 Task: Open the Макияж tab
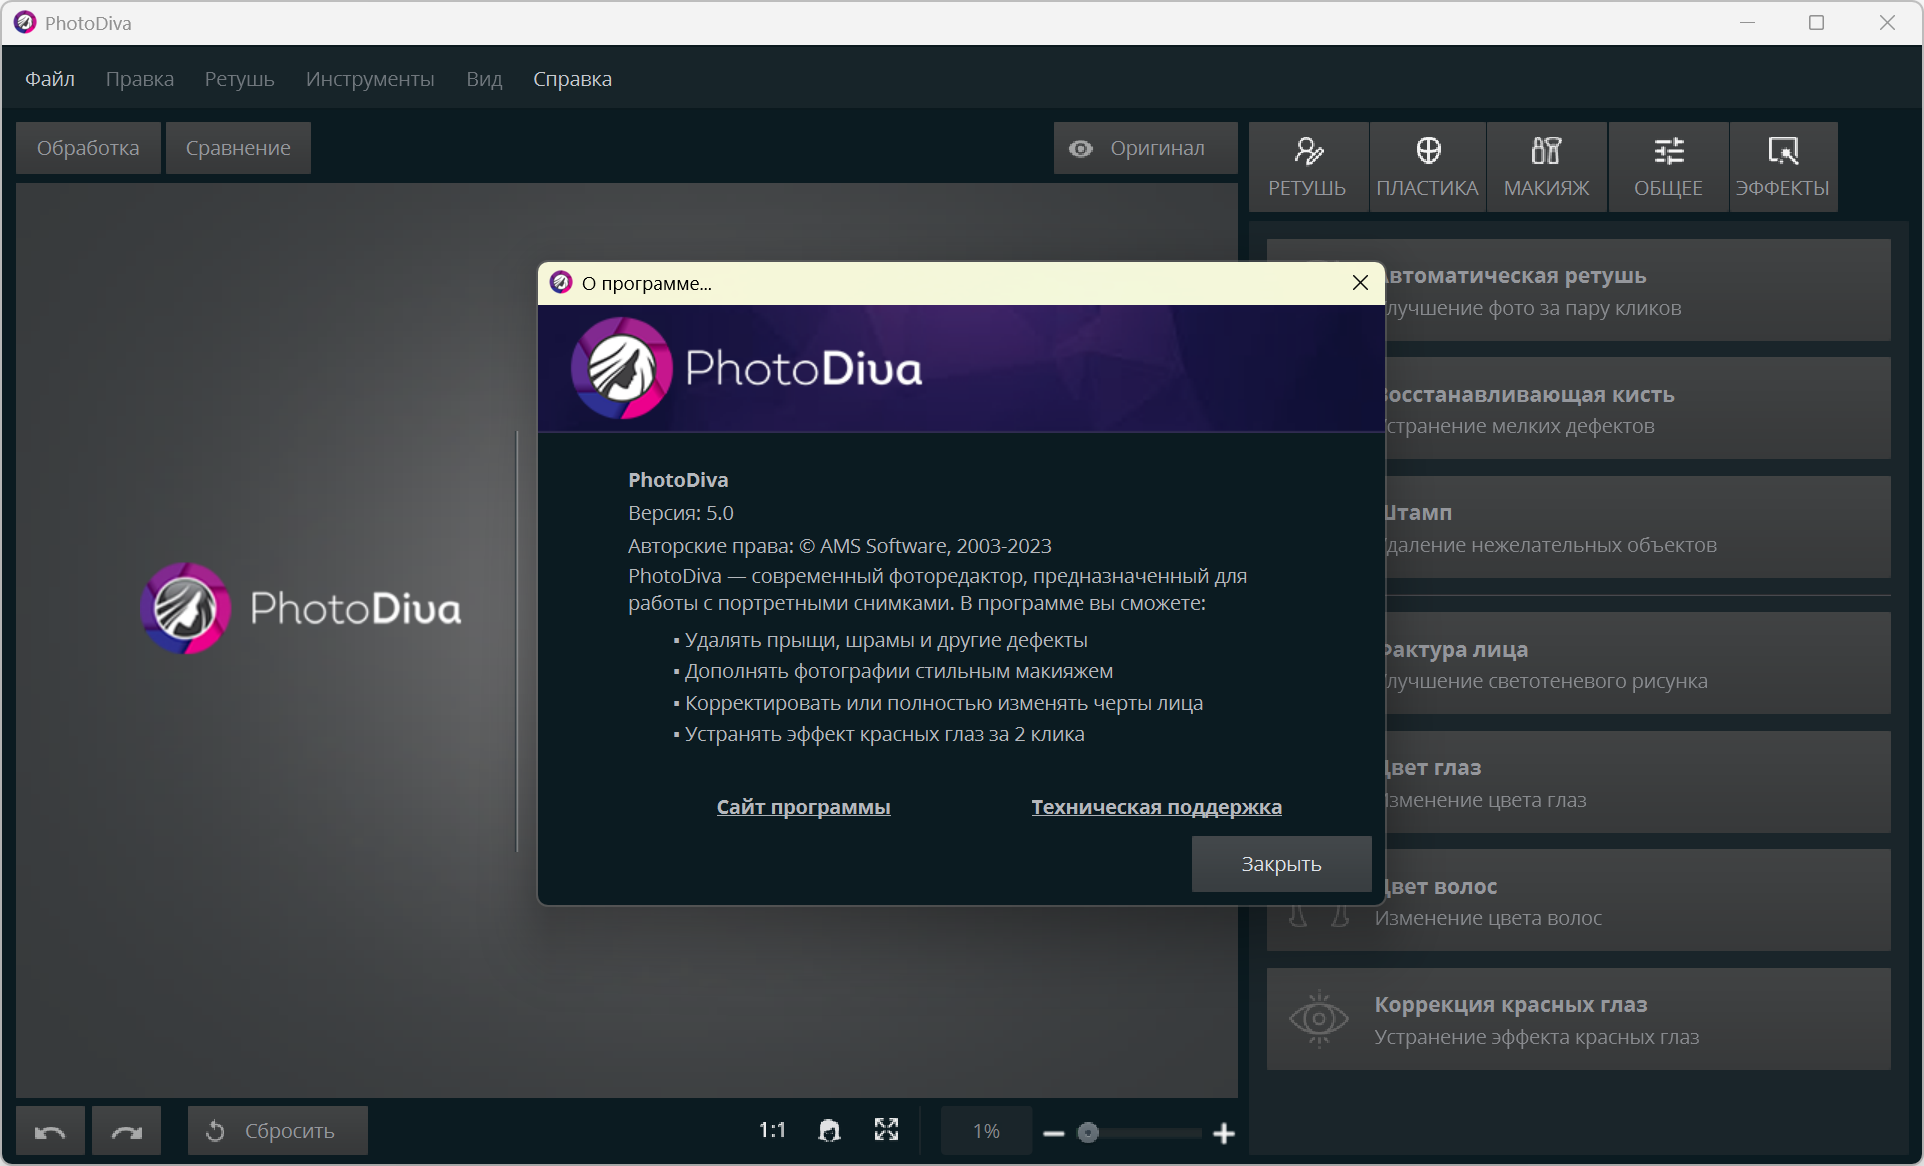(1546, 167)
